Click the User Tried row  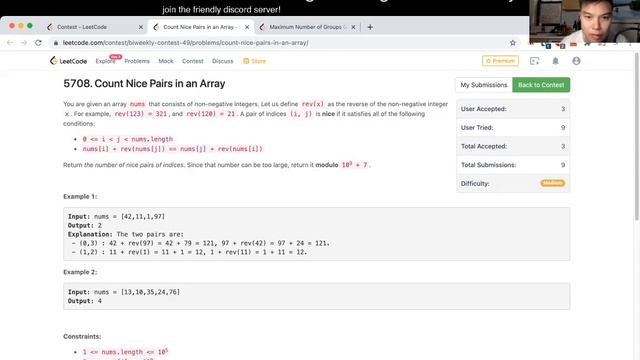(x=513, y=128)
